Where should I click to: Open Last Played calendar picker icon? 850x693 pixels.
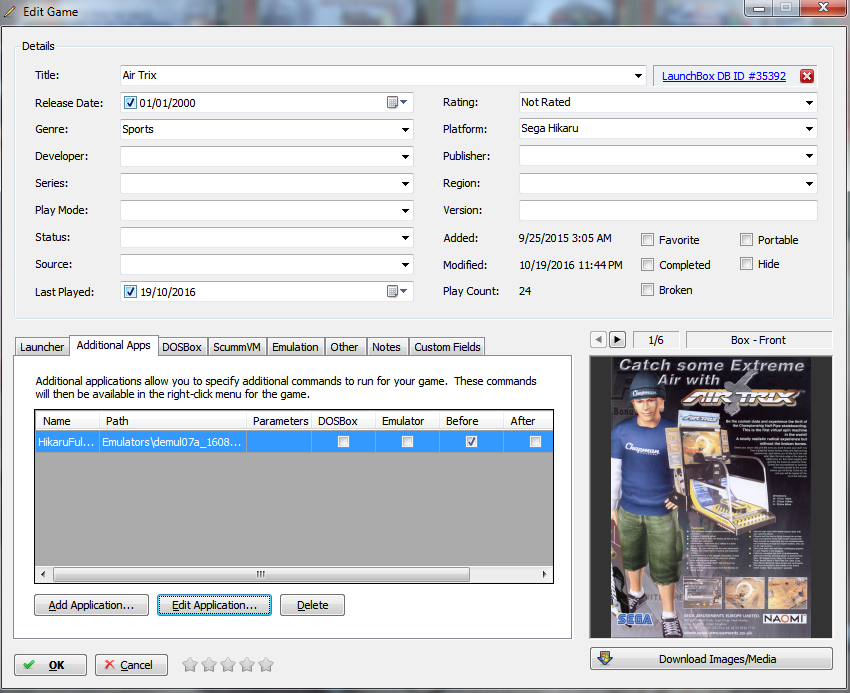(x=397, y=291)
